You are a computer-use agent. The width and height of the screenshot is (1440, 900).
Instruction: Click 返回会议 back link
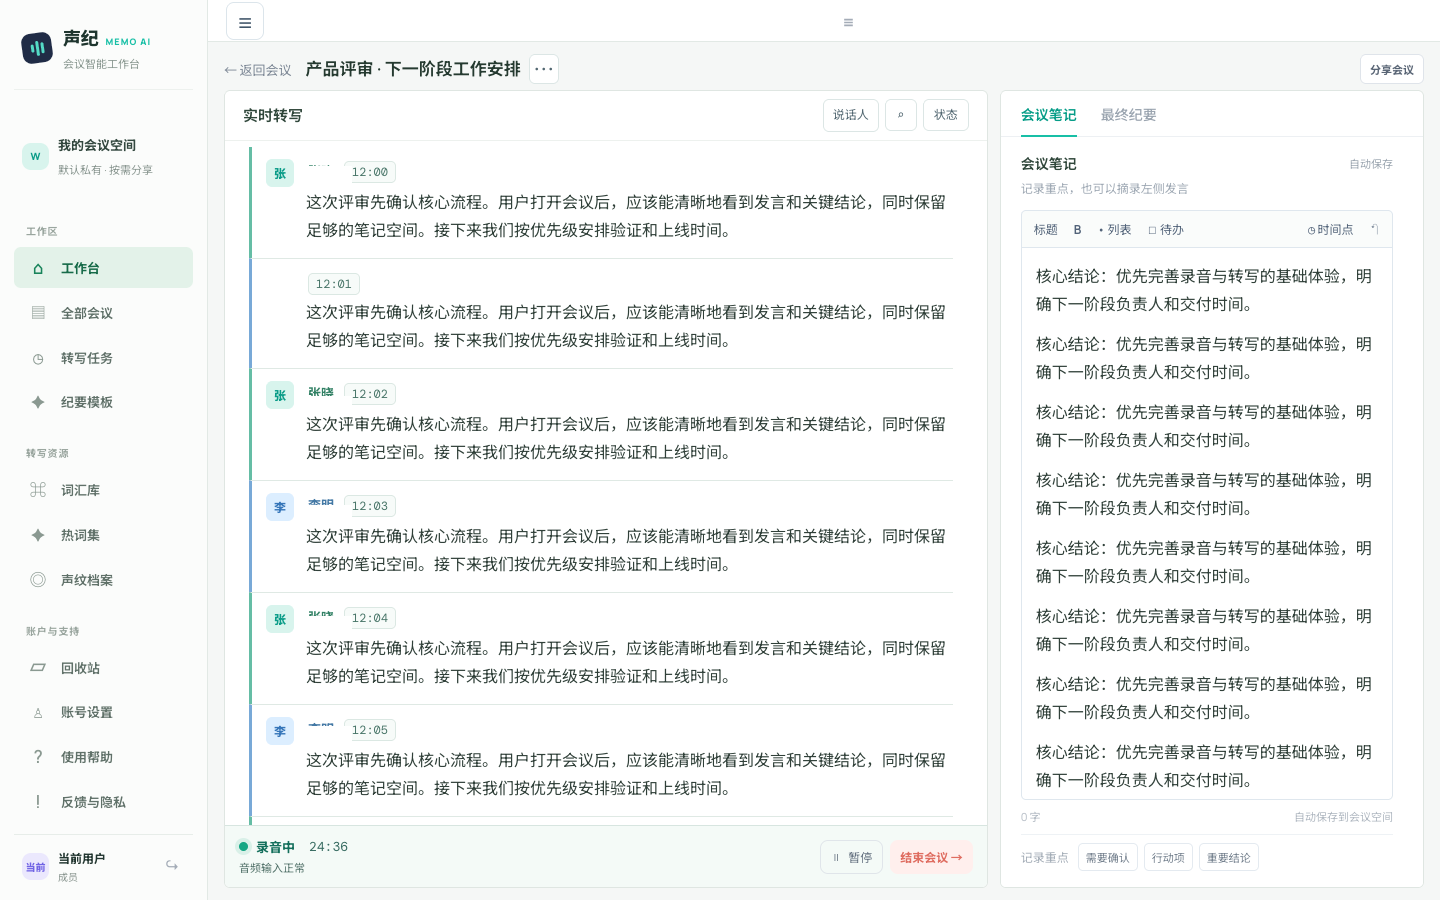(258, 70)
